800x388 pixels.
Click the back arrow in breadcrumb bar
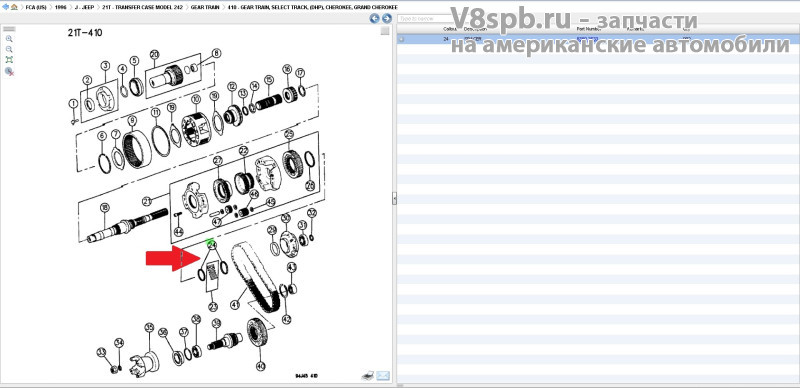5,7
